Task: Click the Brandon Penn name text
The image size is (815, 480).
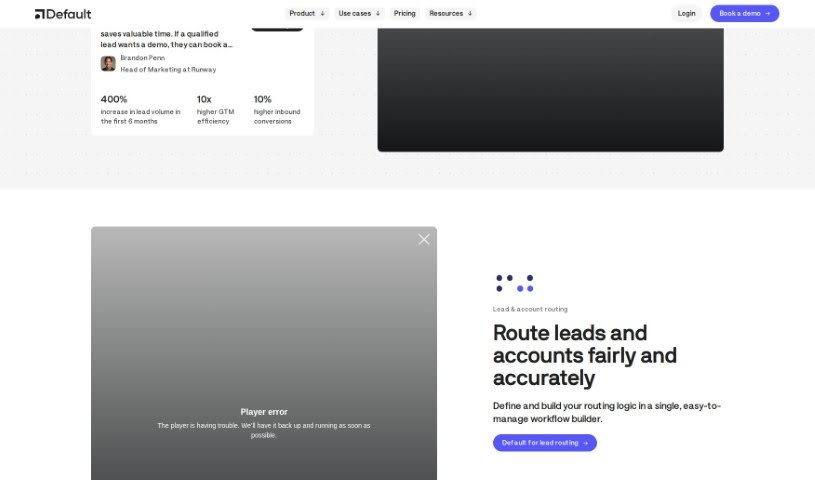Action: pos(142,58)
